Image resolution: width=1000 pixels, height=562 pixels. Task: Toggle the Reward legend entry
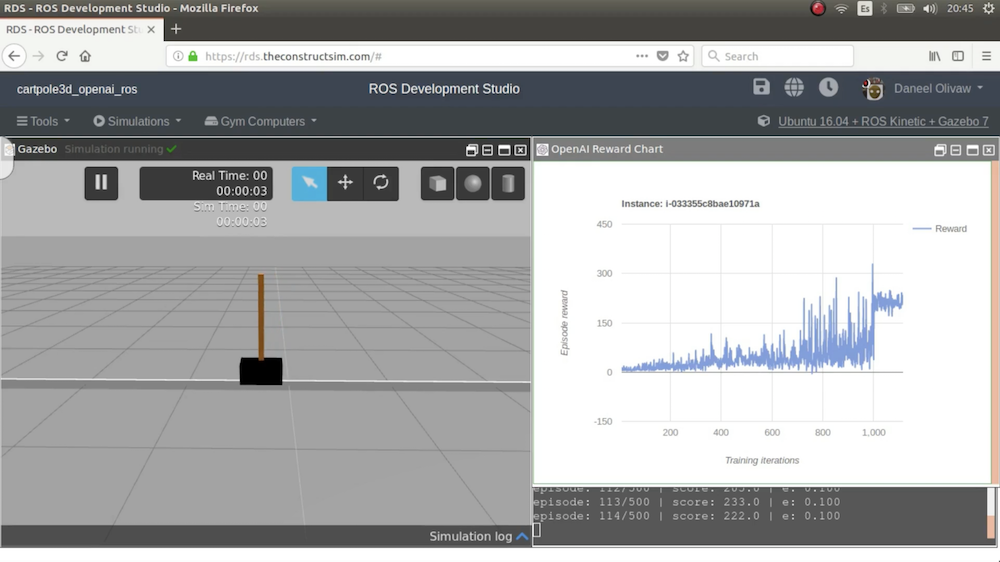point(940,228)
